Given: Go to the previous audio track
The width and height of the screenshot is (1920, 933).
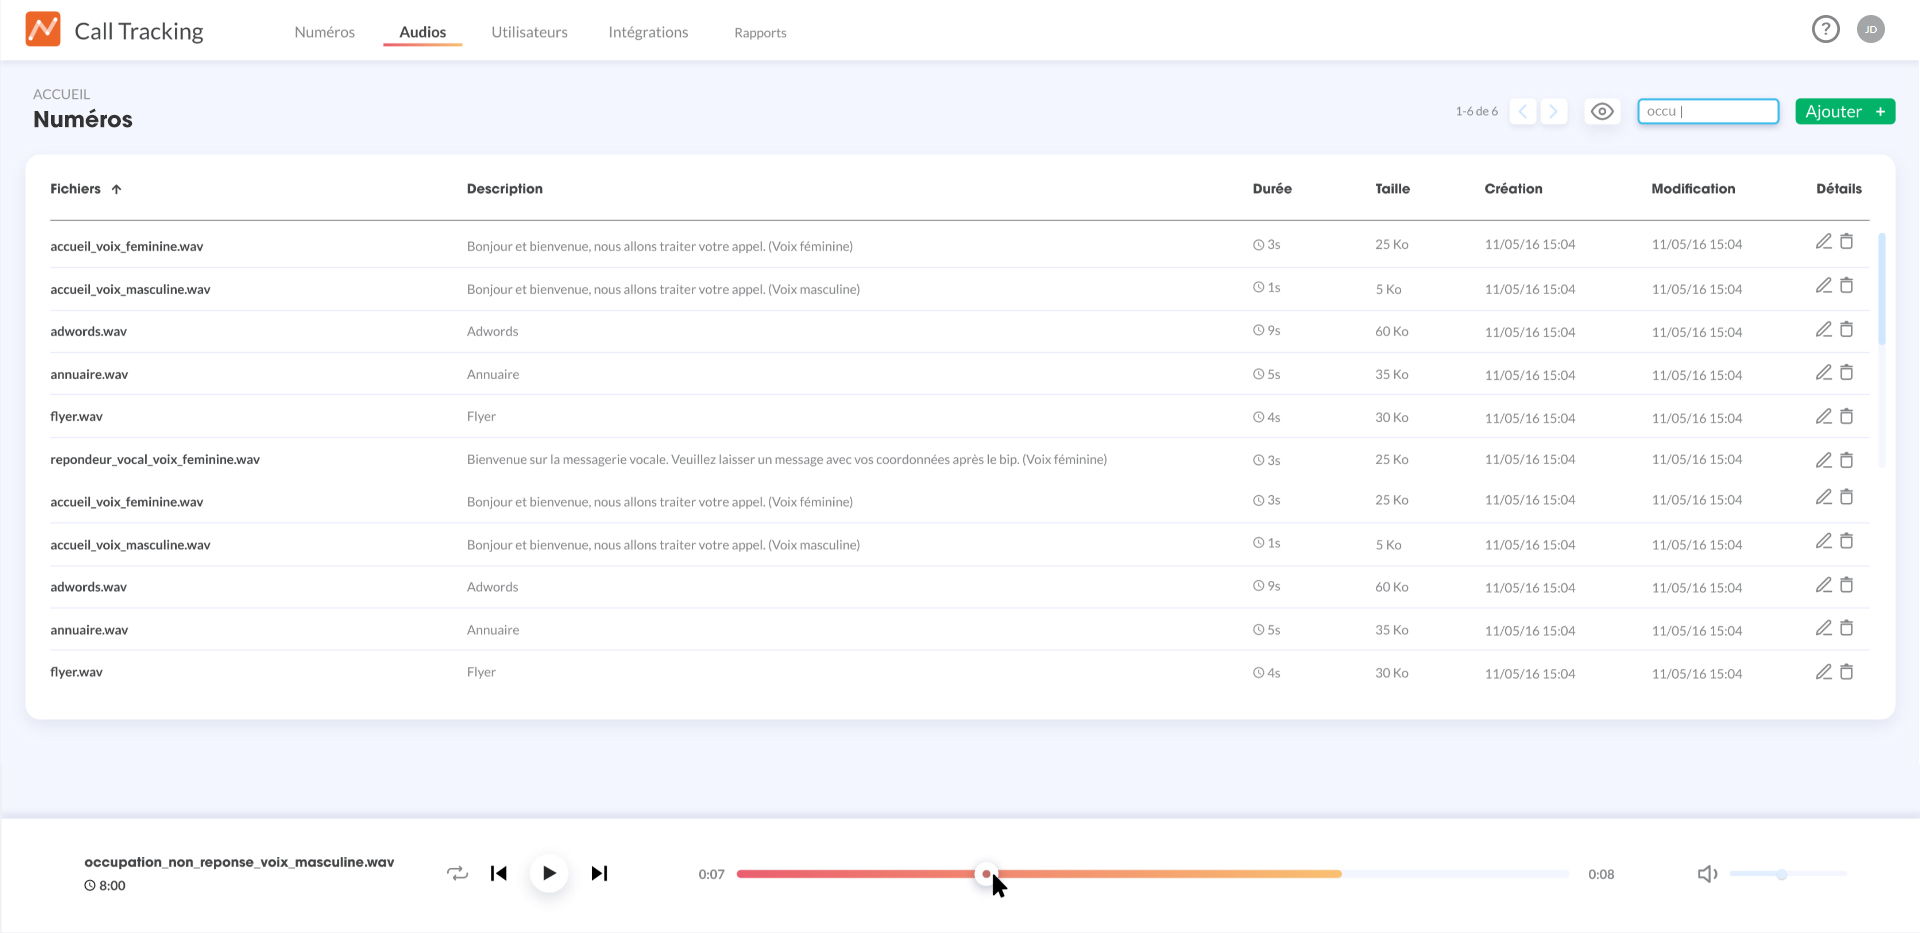Looking at the screenshot, I should [x=499, y=873].
